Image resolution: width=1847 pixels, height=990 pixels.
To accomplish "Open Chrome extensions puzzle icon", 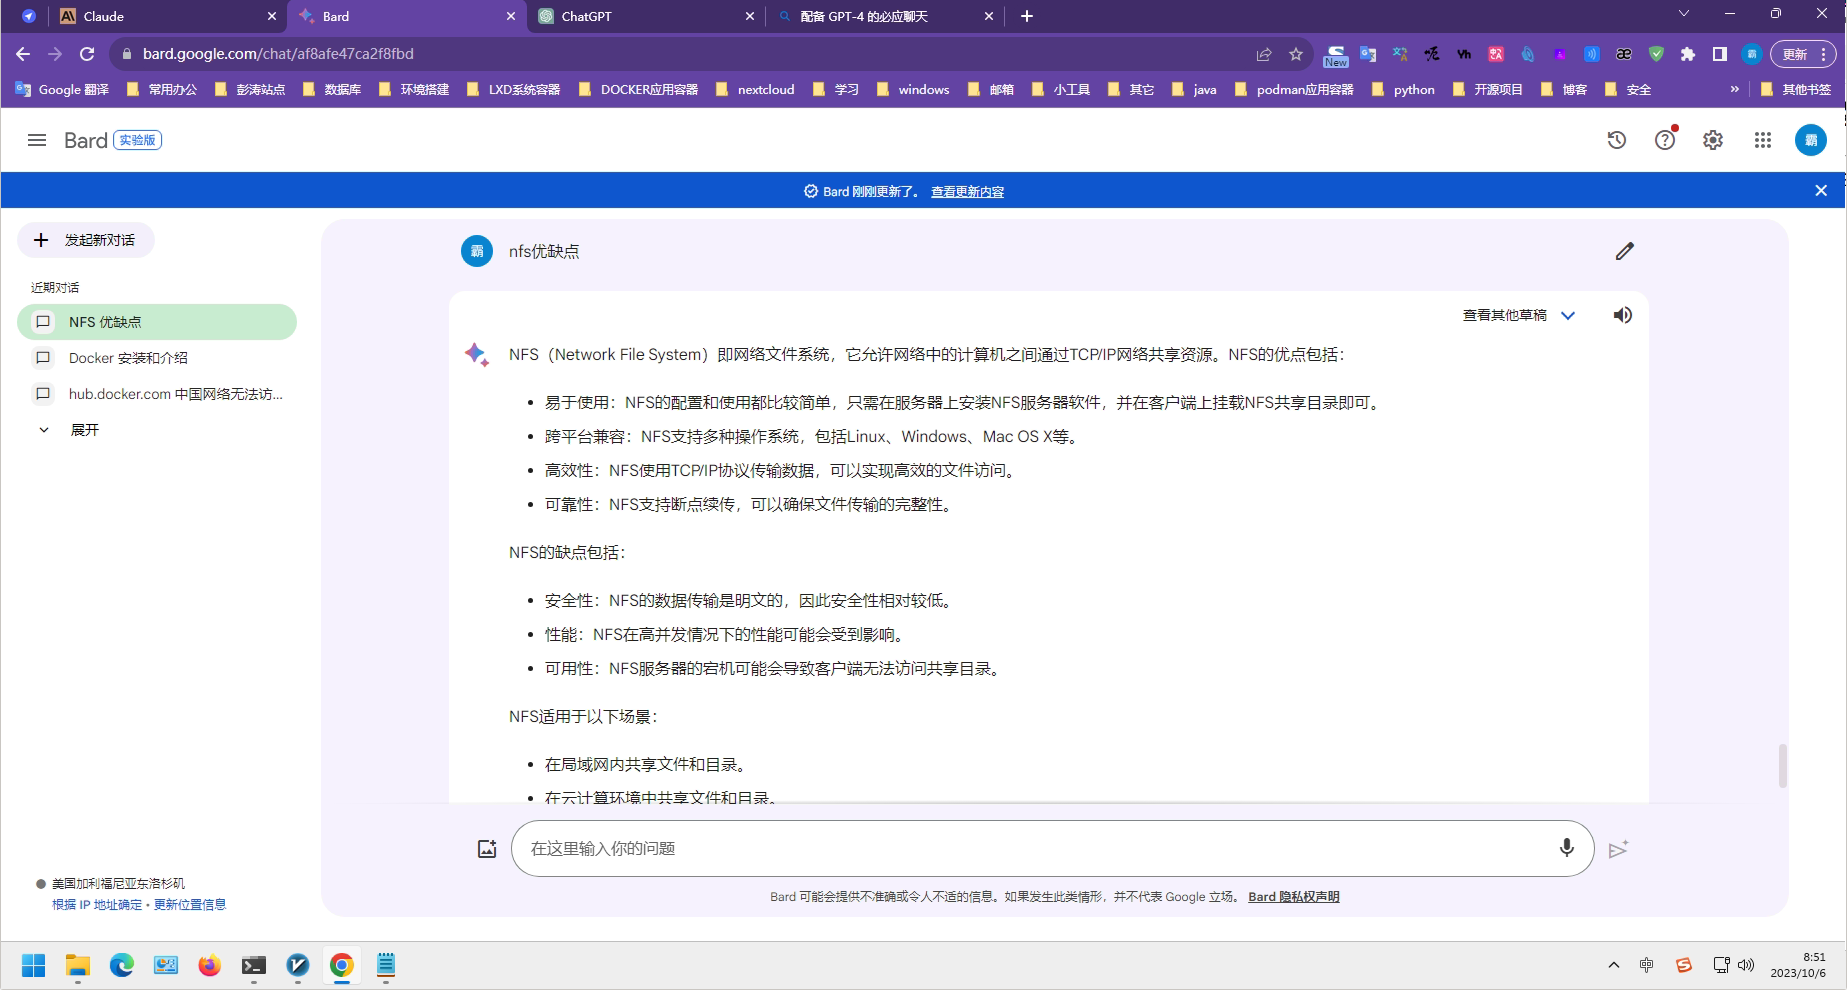I will coord(1688,54).
